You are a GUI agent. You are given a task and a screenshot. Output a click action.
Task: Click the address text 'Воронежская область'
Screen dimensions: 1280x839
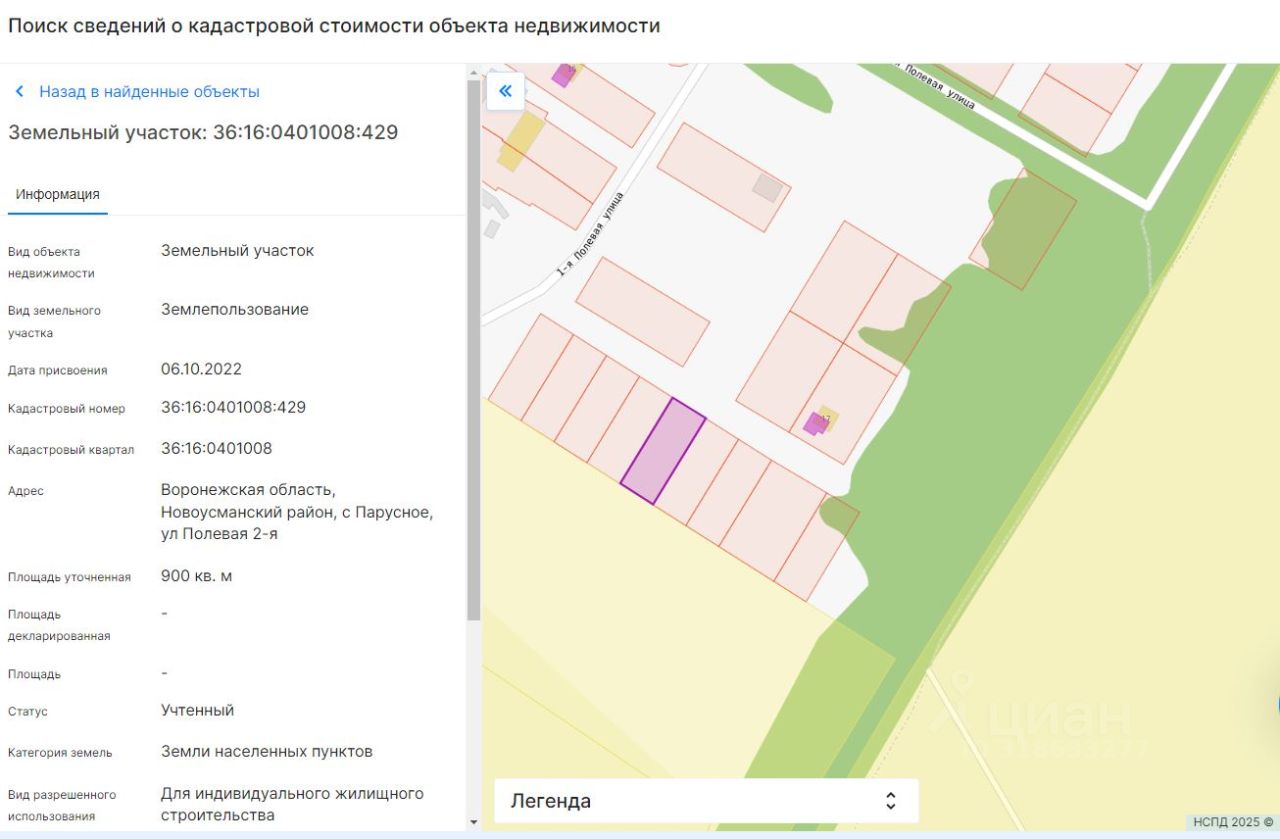(x=248, y=490)
